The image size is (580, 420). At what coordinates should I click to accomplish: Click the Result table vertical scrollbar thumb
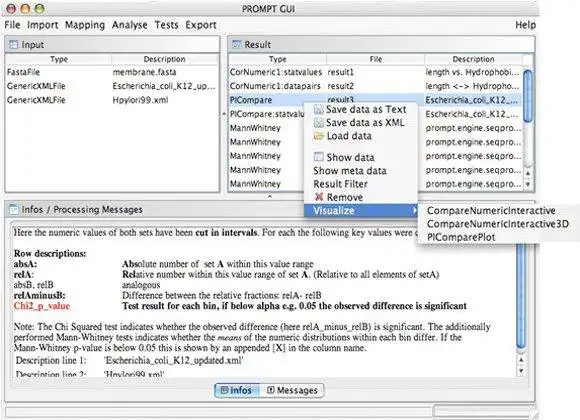(x=528, y=96)
